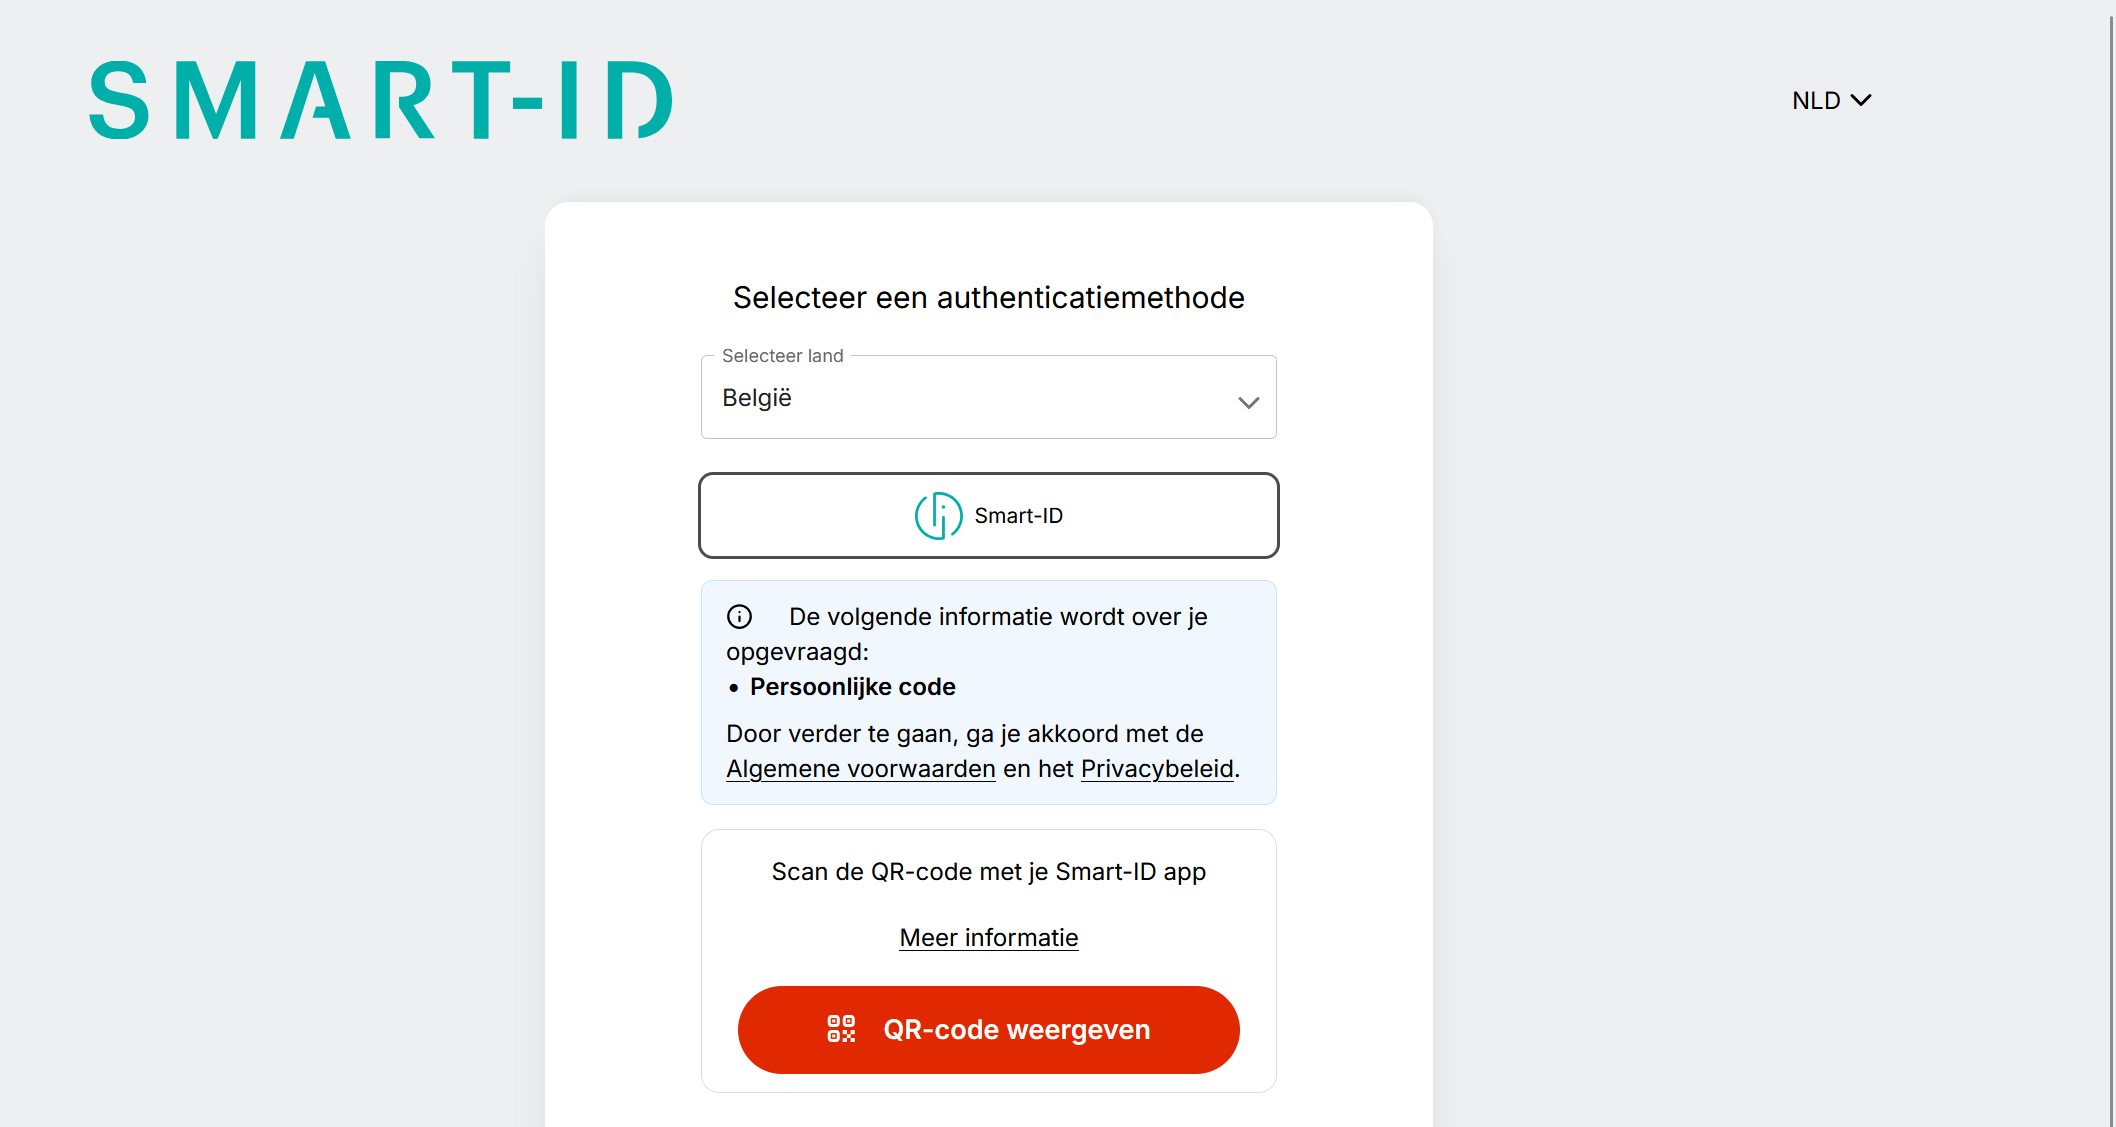Click the 'Door verder te gaan' consent text
This screenshot has height=1127, width=2116.
964,734
